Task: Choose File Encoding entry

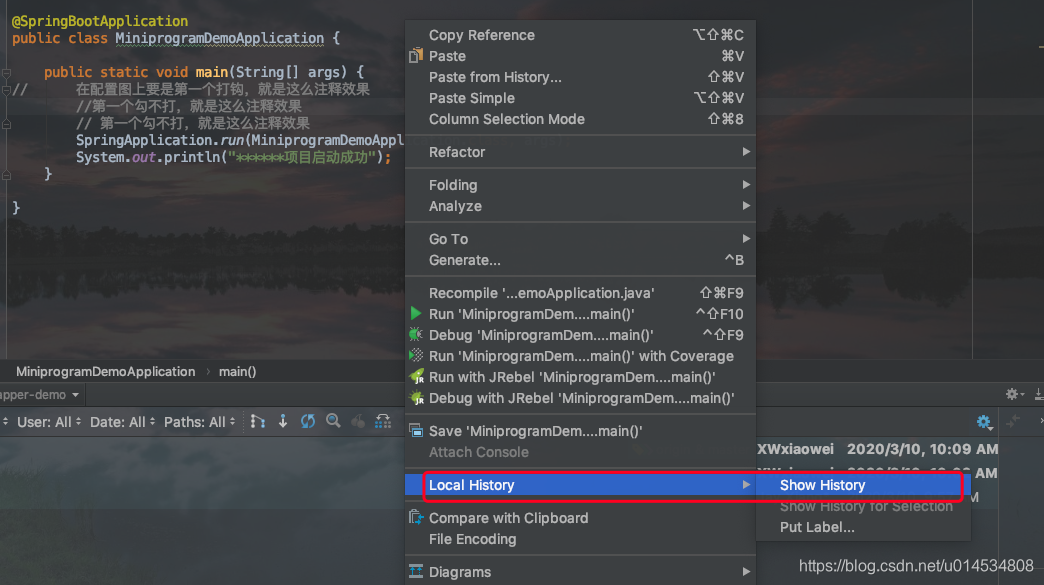Action: tap(580, 540)
